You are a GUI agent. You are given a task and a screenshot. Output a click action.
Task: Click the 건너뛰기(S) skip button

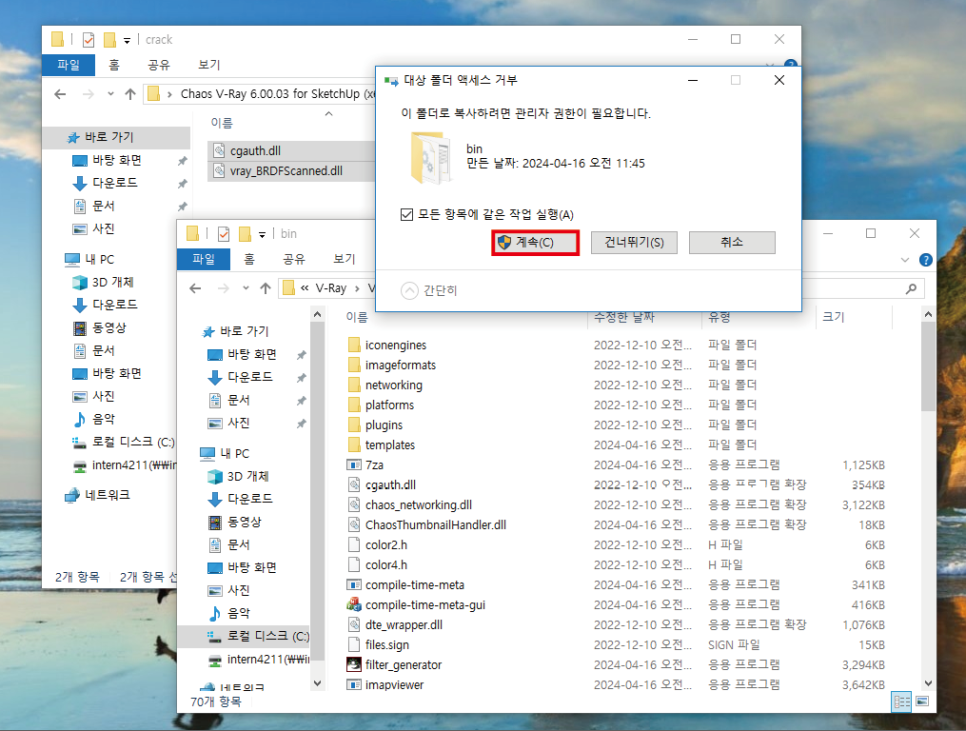634,243
